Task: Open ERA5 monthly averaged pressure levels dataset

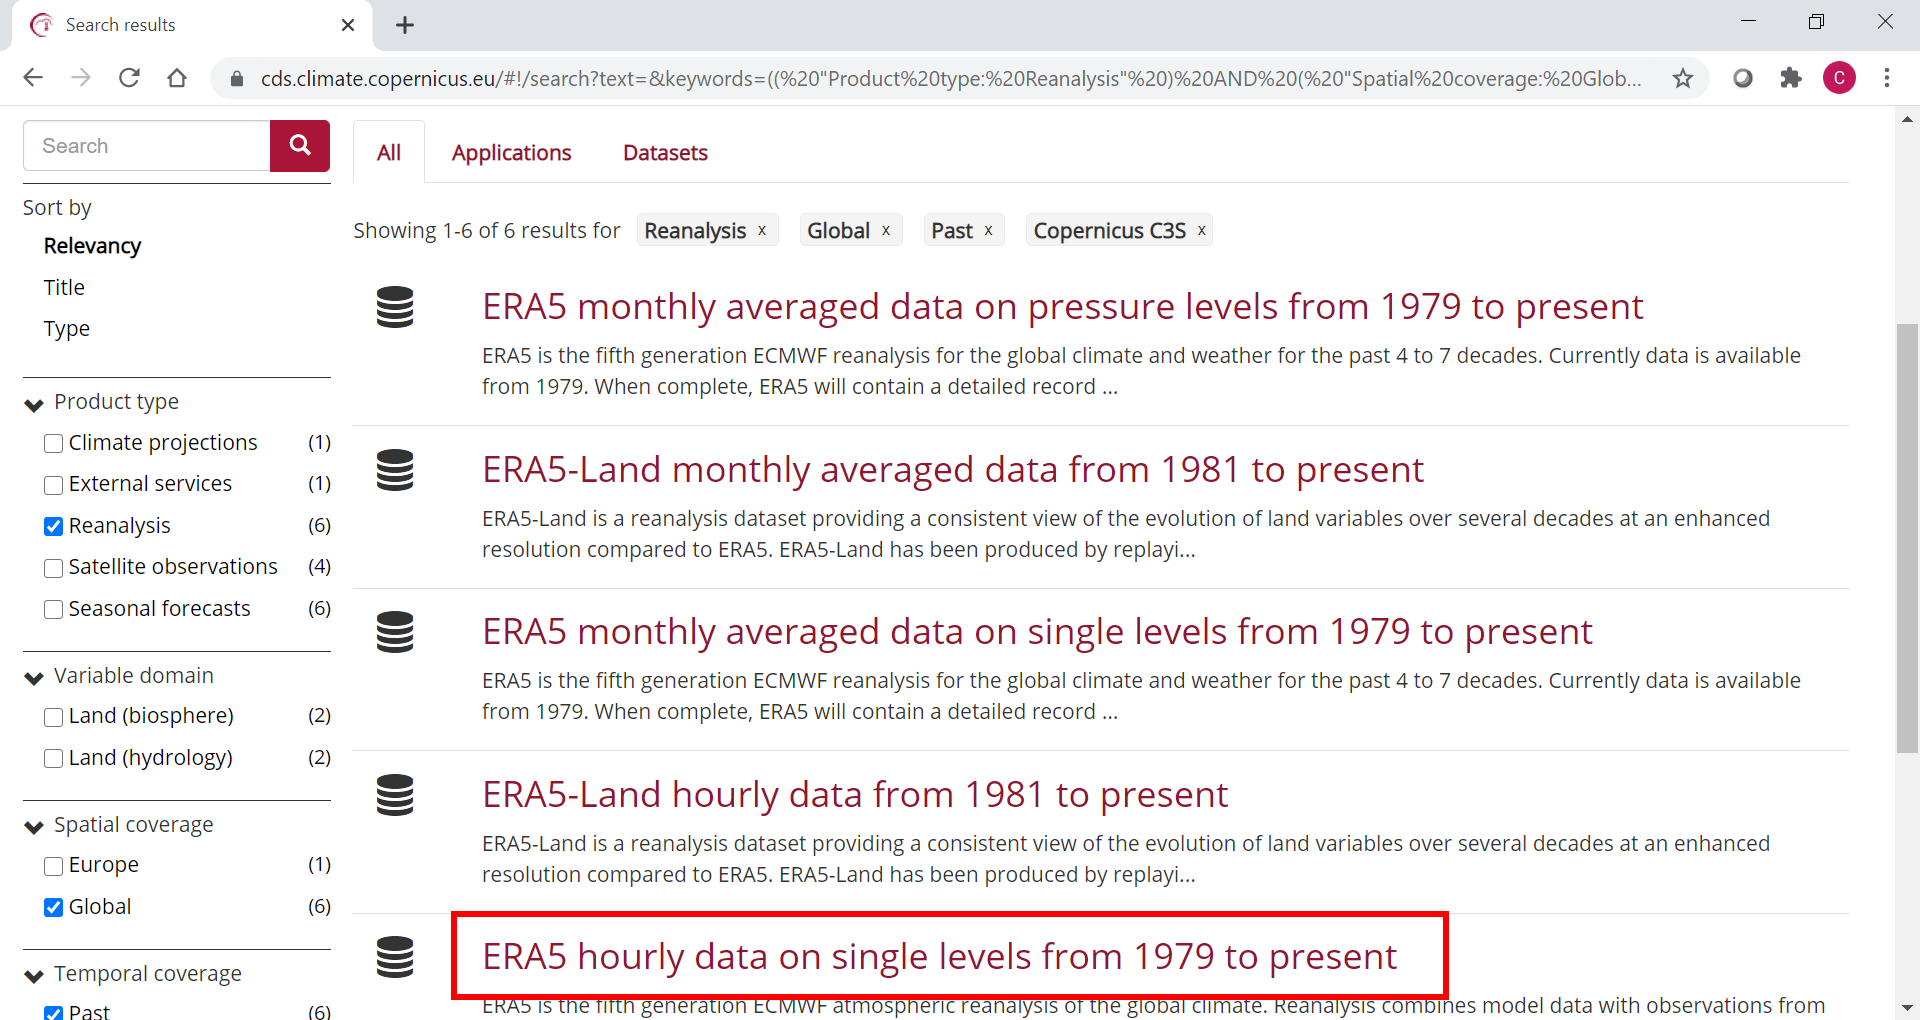Action: pyautogui.click(x=1062, y=306)
